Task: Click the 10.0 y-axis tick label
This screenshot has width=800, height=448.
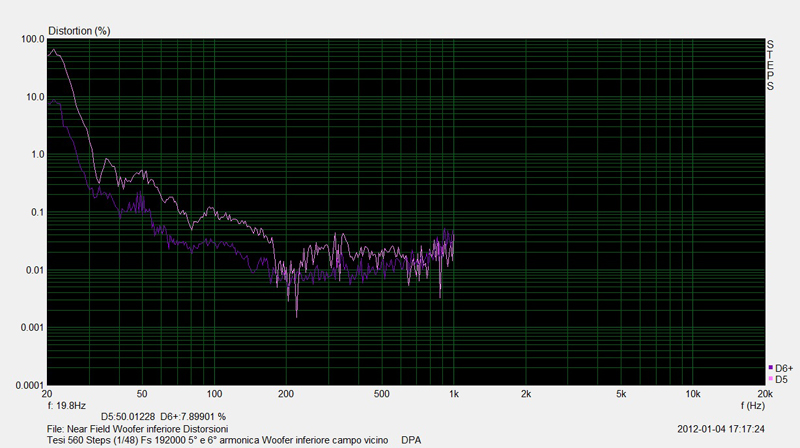Action: [x=35, y=97]
